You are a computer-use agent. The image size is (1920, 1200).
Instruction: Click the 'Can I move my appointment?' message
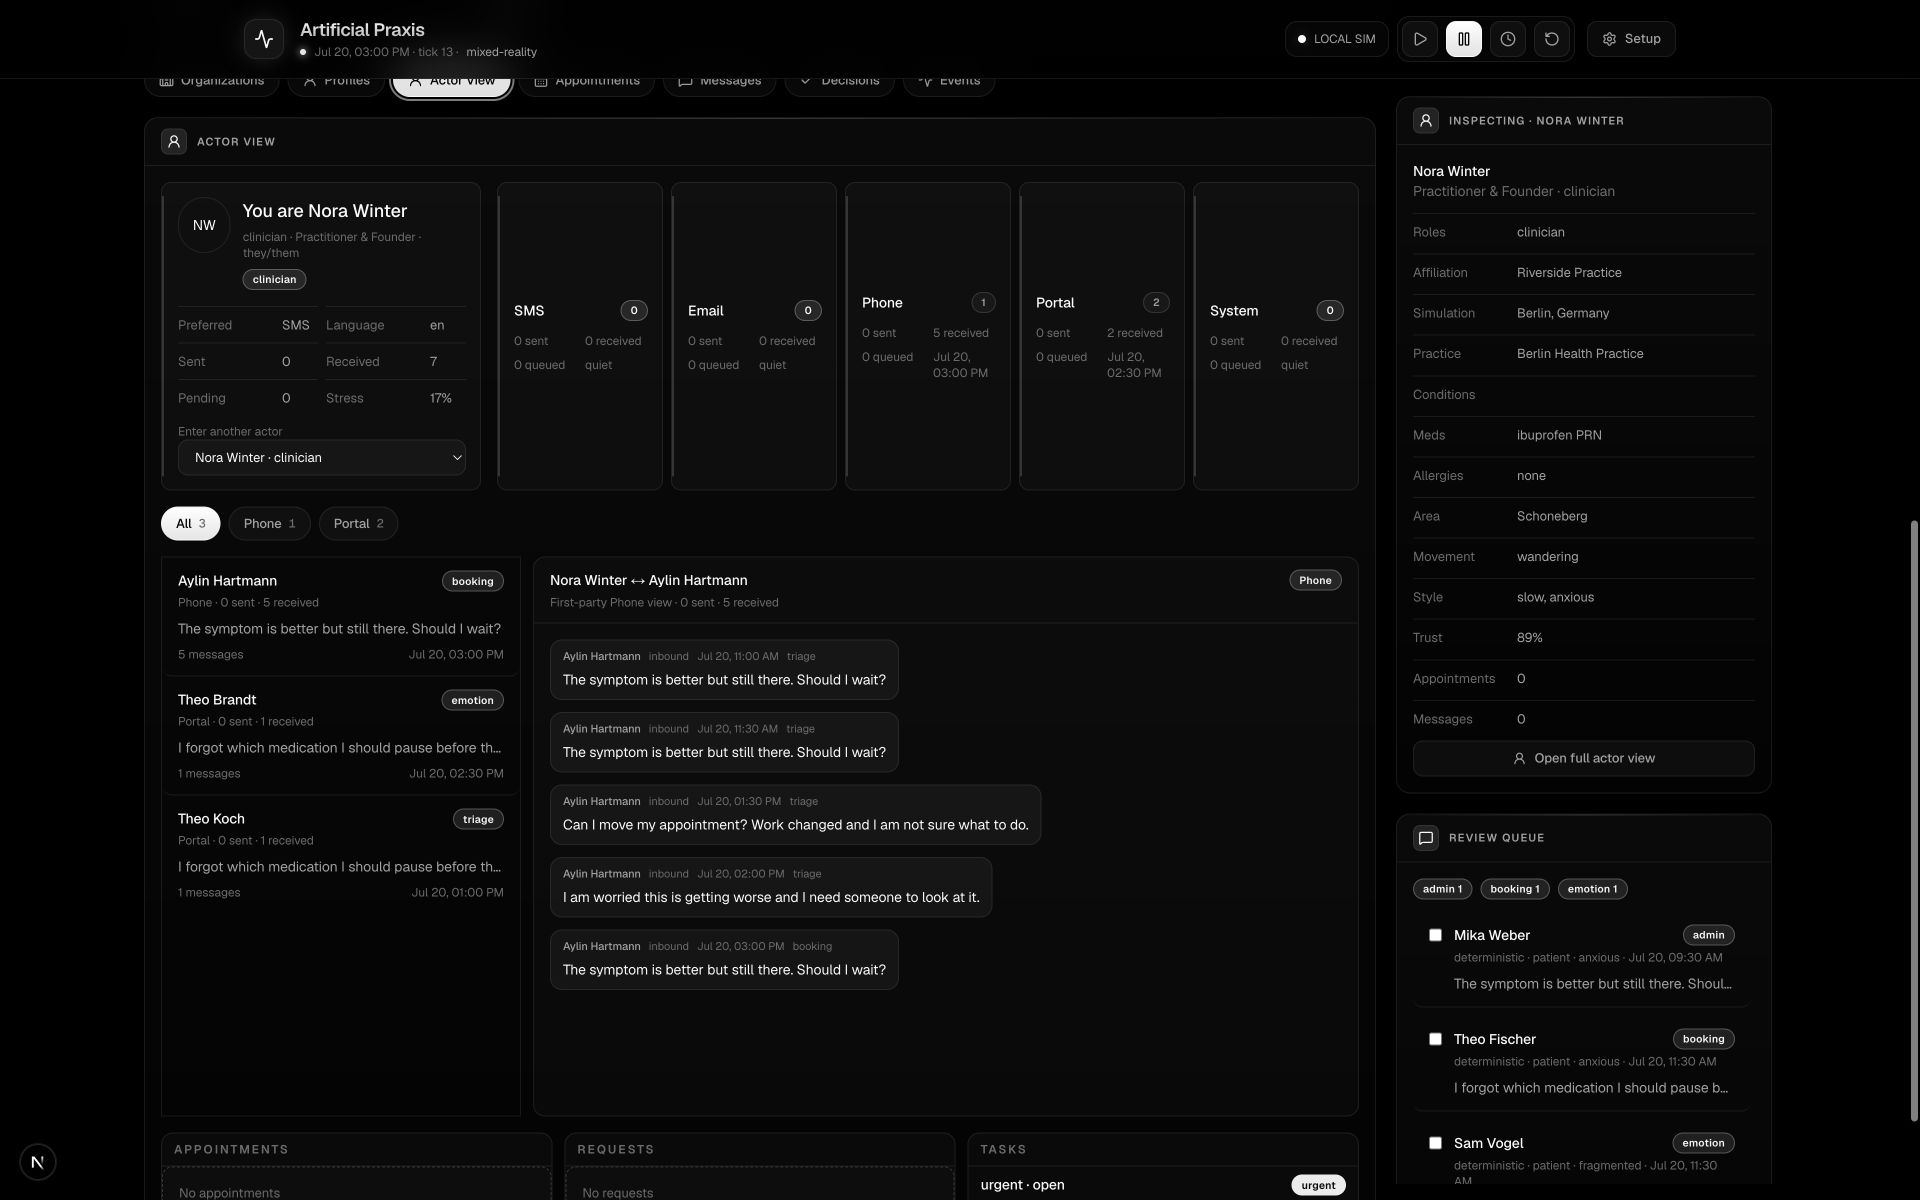point(795,815)
